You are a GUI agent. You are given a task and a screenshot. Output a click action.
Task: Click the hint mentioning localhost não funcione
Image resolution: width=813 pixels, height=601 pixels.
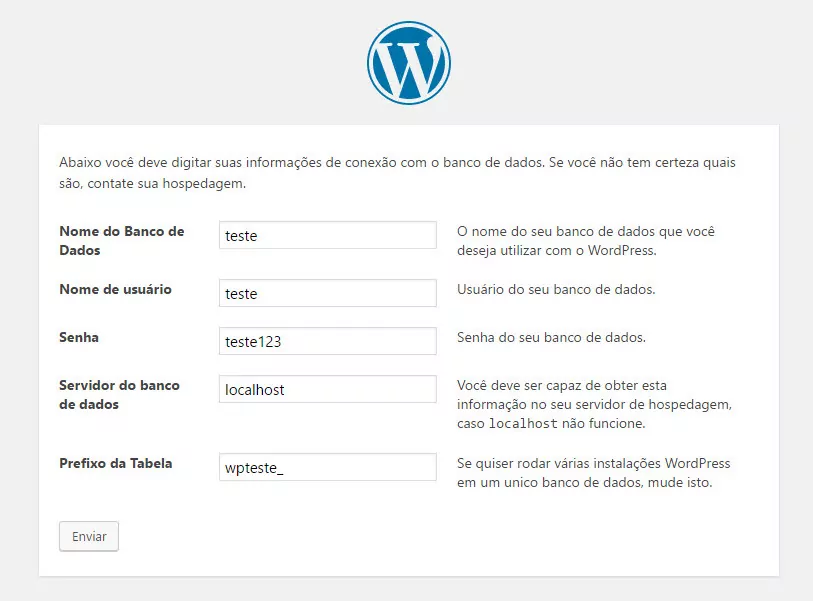point(594,404)
